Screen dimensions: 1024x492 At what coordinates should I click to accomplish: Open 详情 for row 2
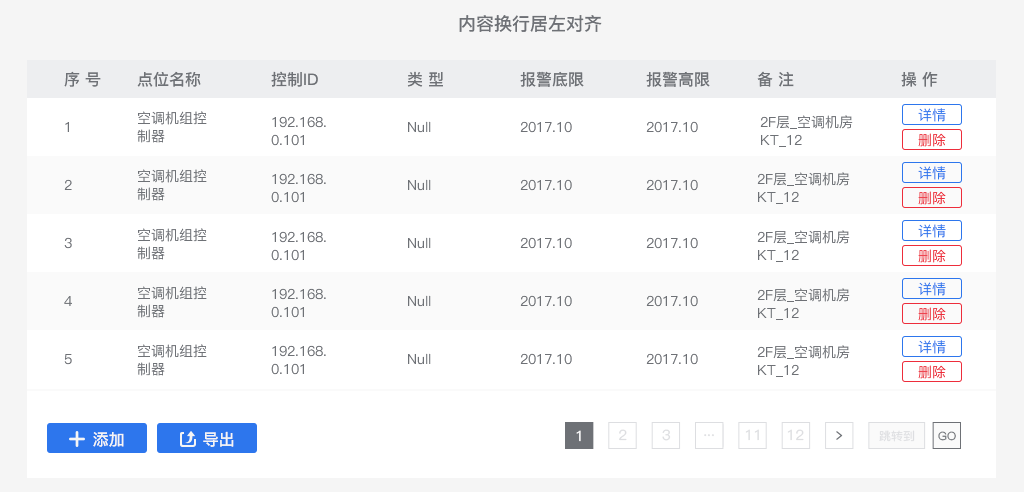pyautogui.click(x=932, y=173)
